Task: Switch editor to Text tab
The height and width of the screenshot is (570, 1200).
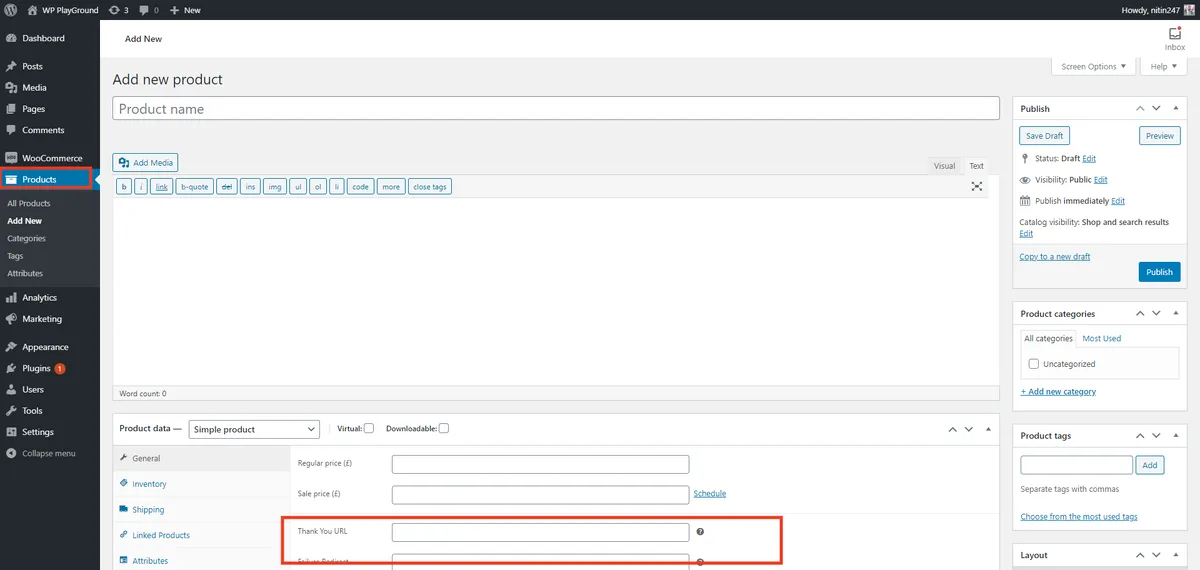Action: tap(976, 166)
